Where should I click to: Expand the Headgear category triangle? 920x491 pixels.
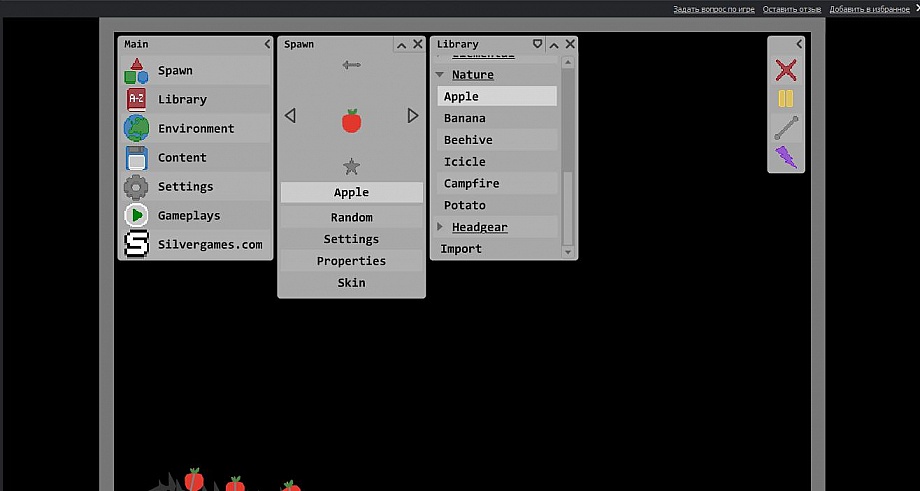[x=440, y=226]
